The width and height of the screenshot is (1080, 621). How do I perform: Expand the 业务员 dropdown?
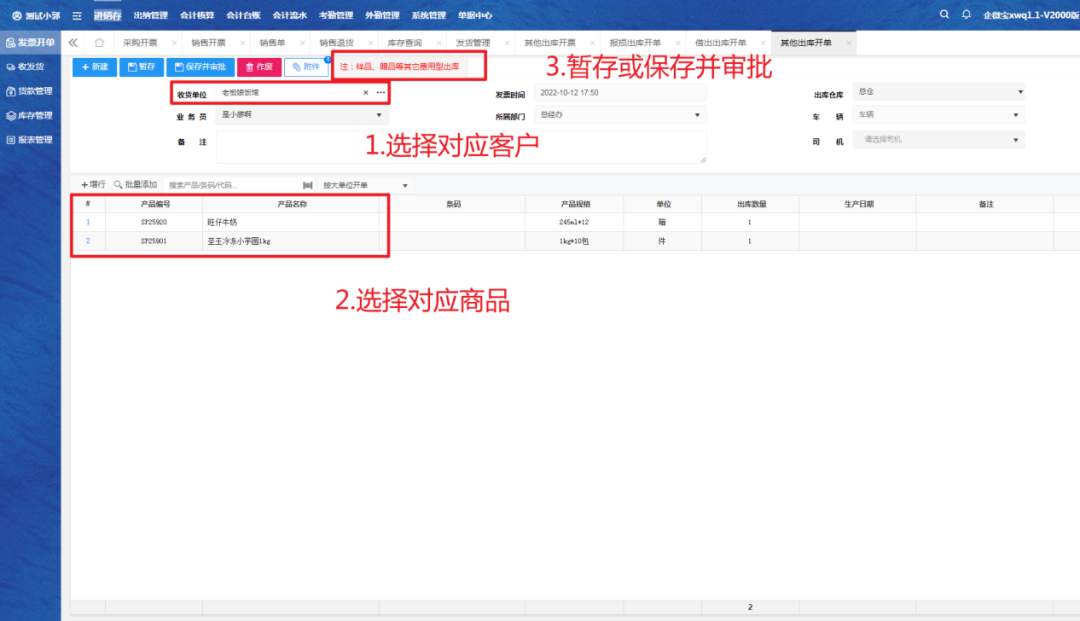click(x=300, y=115)
